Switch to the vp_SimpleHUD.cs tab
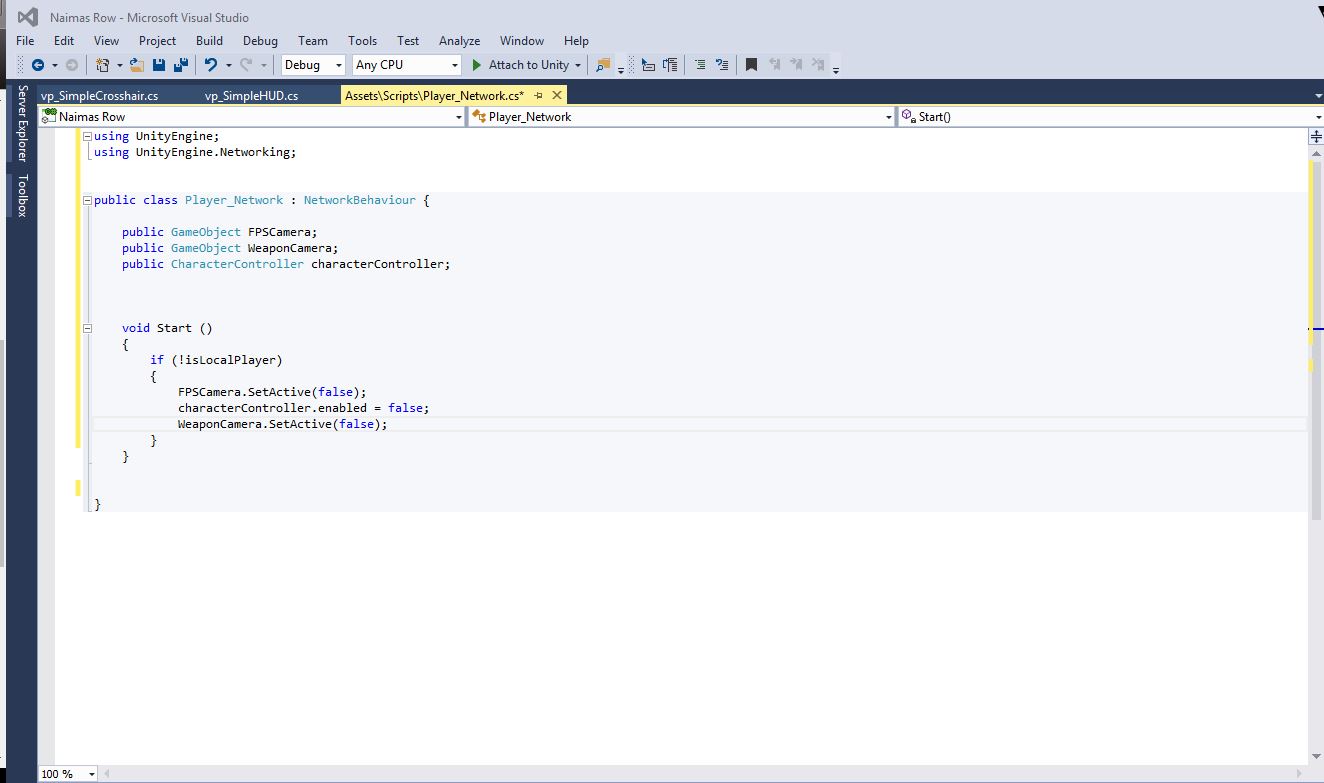This screenshot has width=1324, height=783. (251, 96)
